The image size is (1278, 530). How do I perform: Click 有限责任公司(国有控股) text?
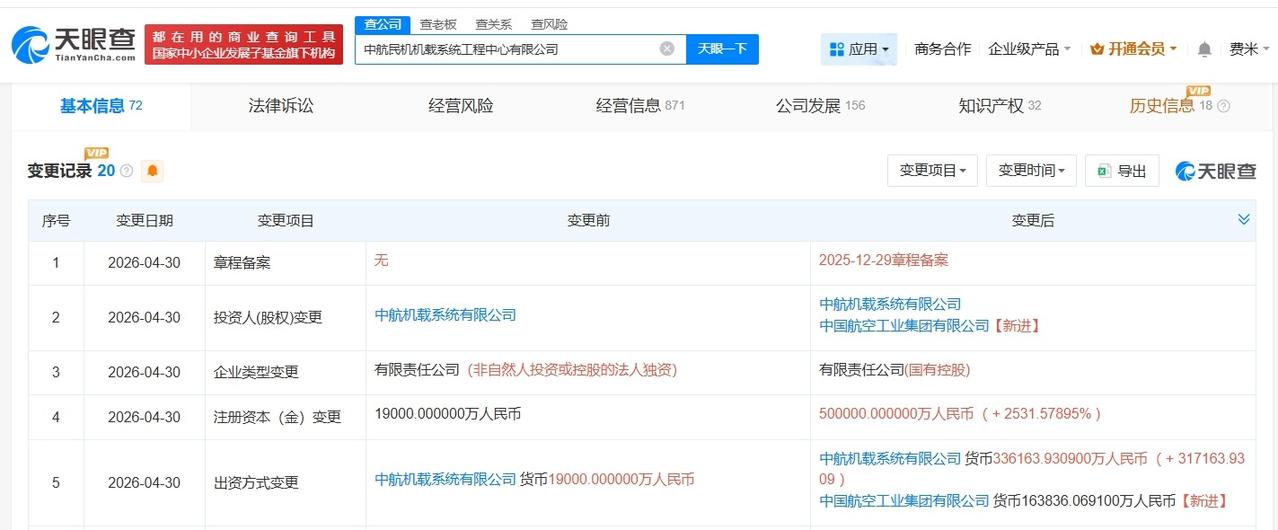pos(895,369)
